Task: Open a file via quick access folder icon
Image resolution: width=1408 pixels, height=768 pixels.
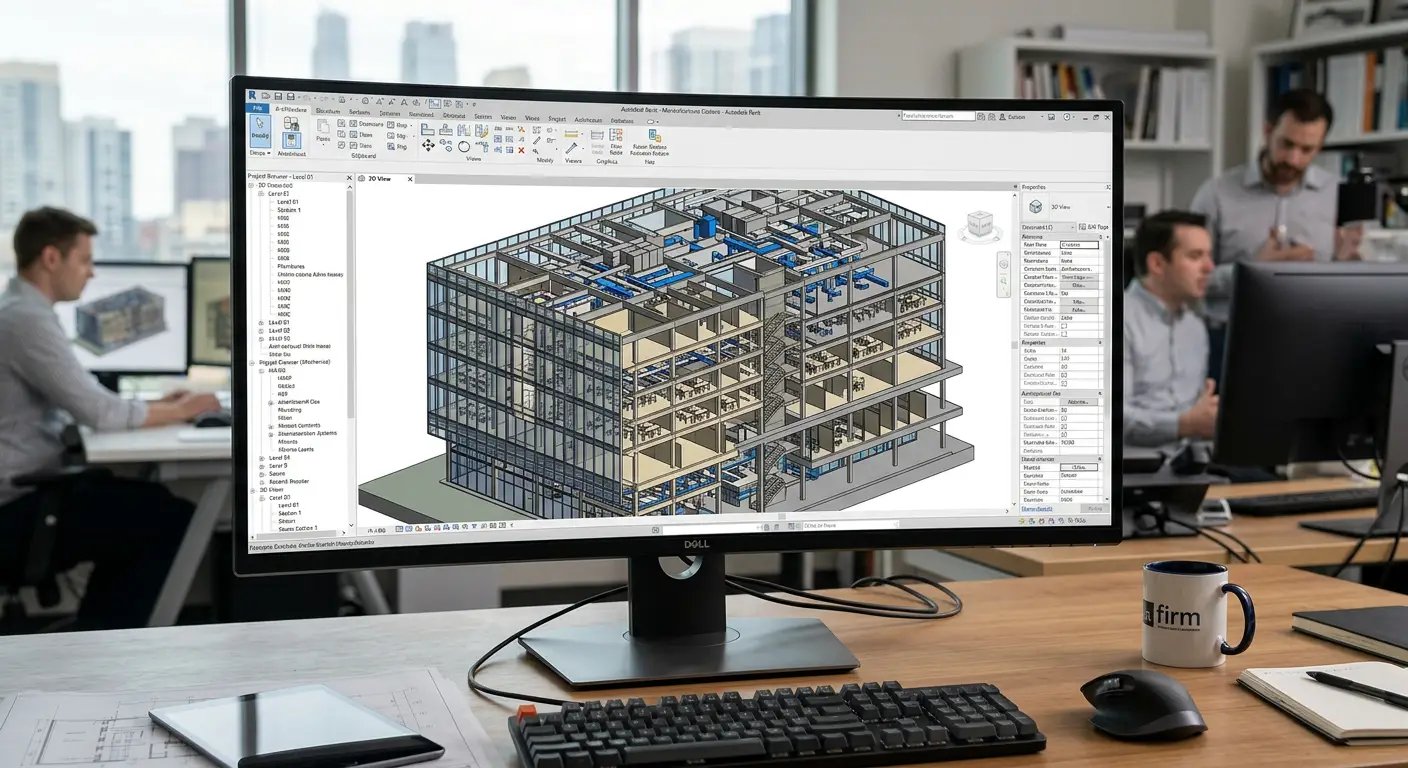Action: click(x=266, y=96)
